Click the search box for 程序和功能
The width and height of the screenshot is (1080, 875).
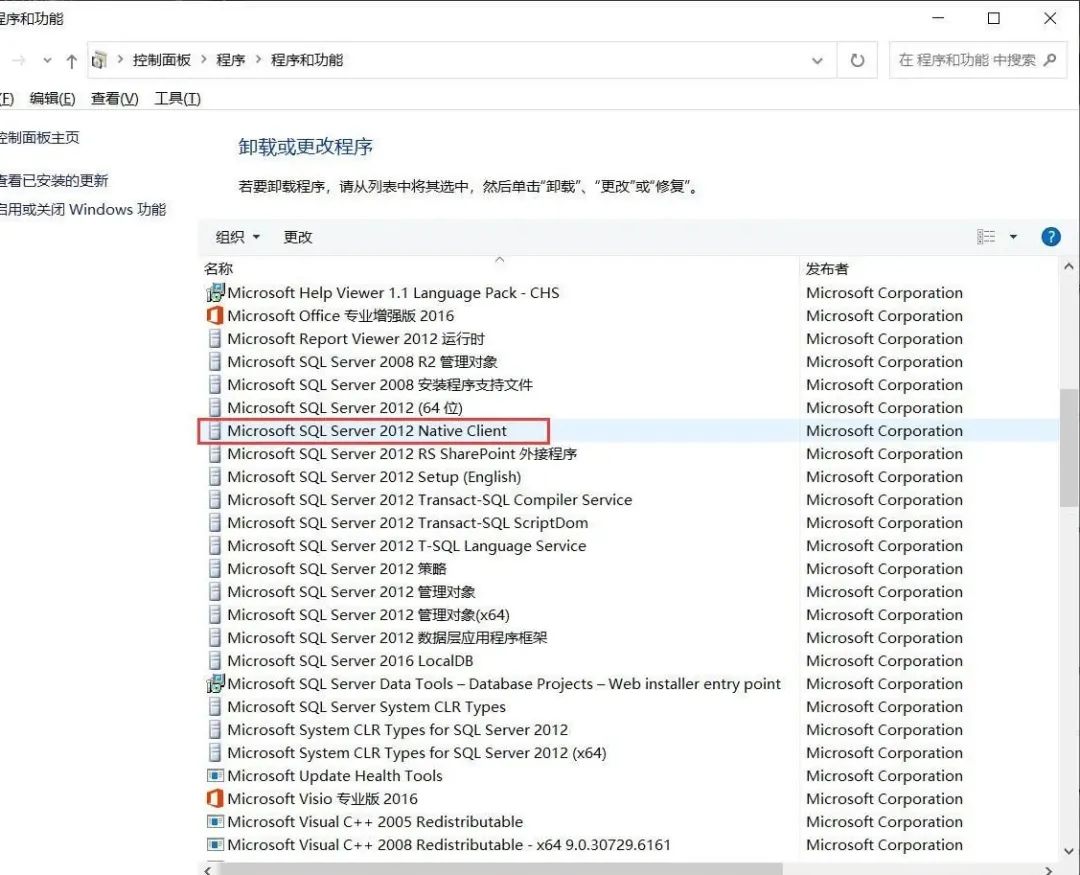click(x=966, y=60)
